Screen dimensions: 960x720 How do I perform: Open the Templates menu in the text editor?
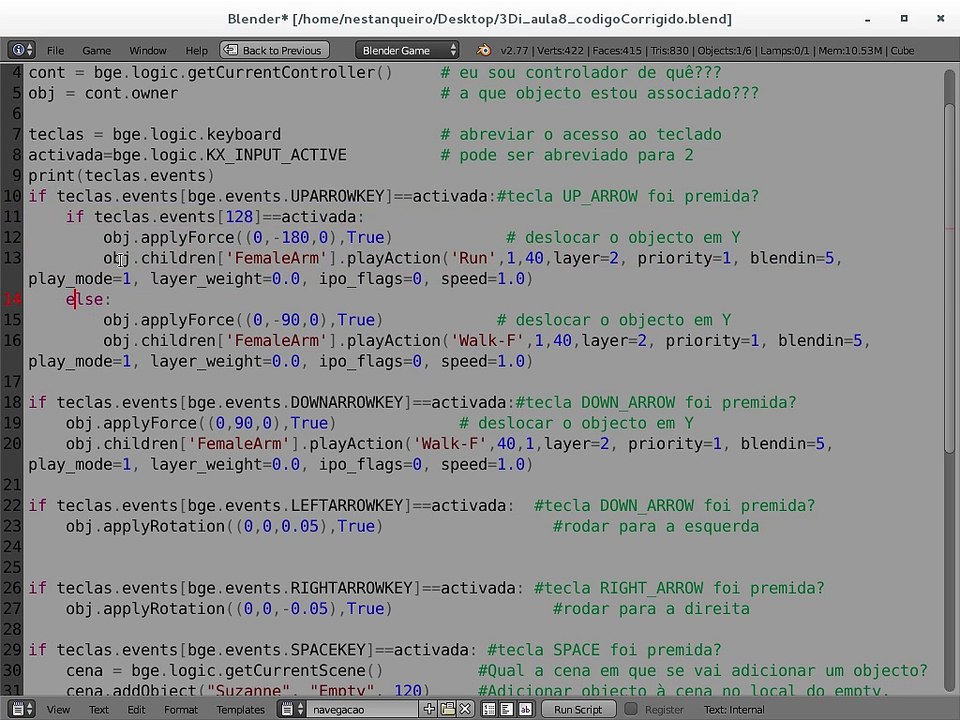tap(240, 710)
